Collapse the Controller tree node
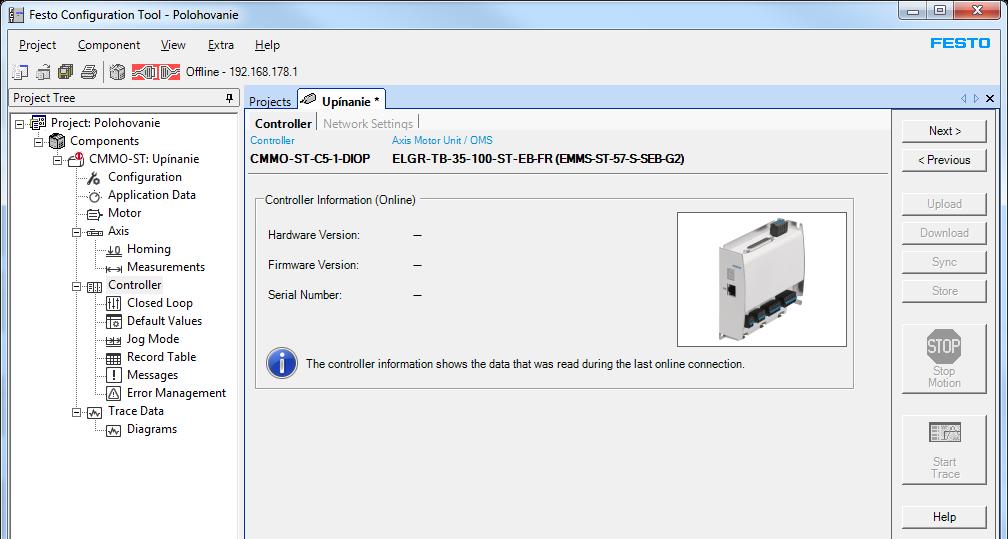This screenshot has width=1008, height=539. point(76,286)
